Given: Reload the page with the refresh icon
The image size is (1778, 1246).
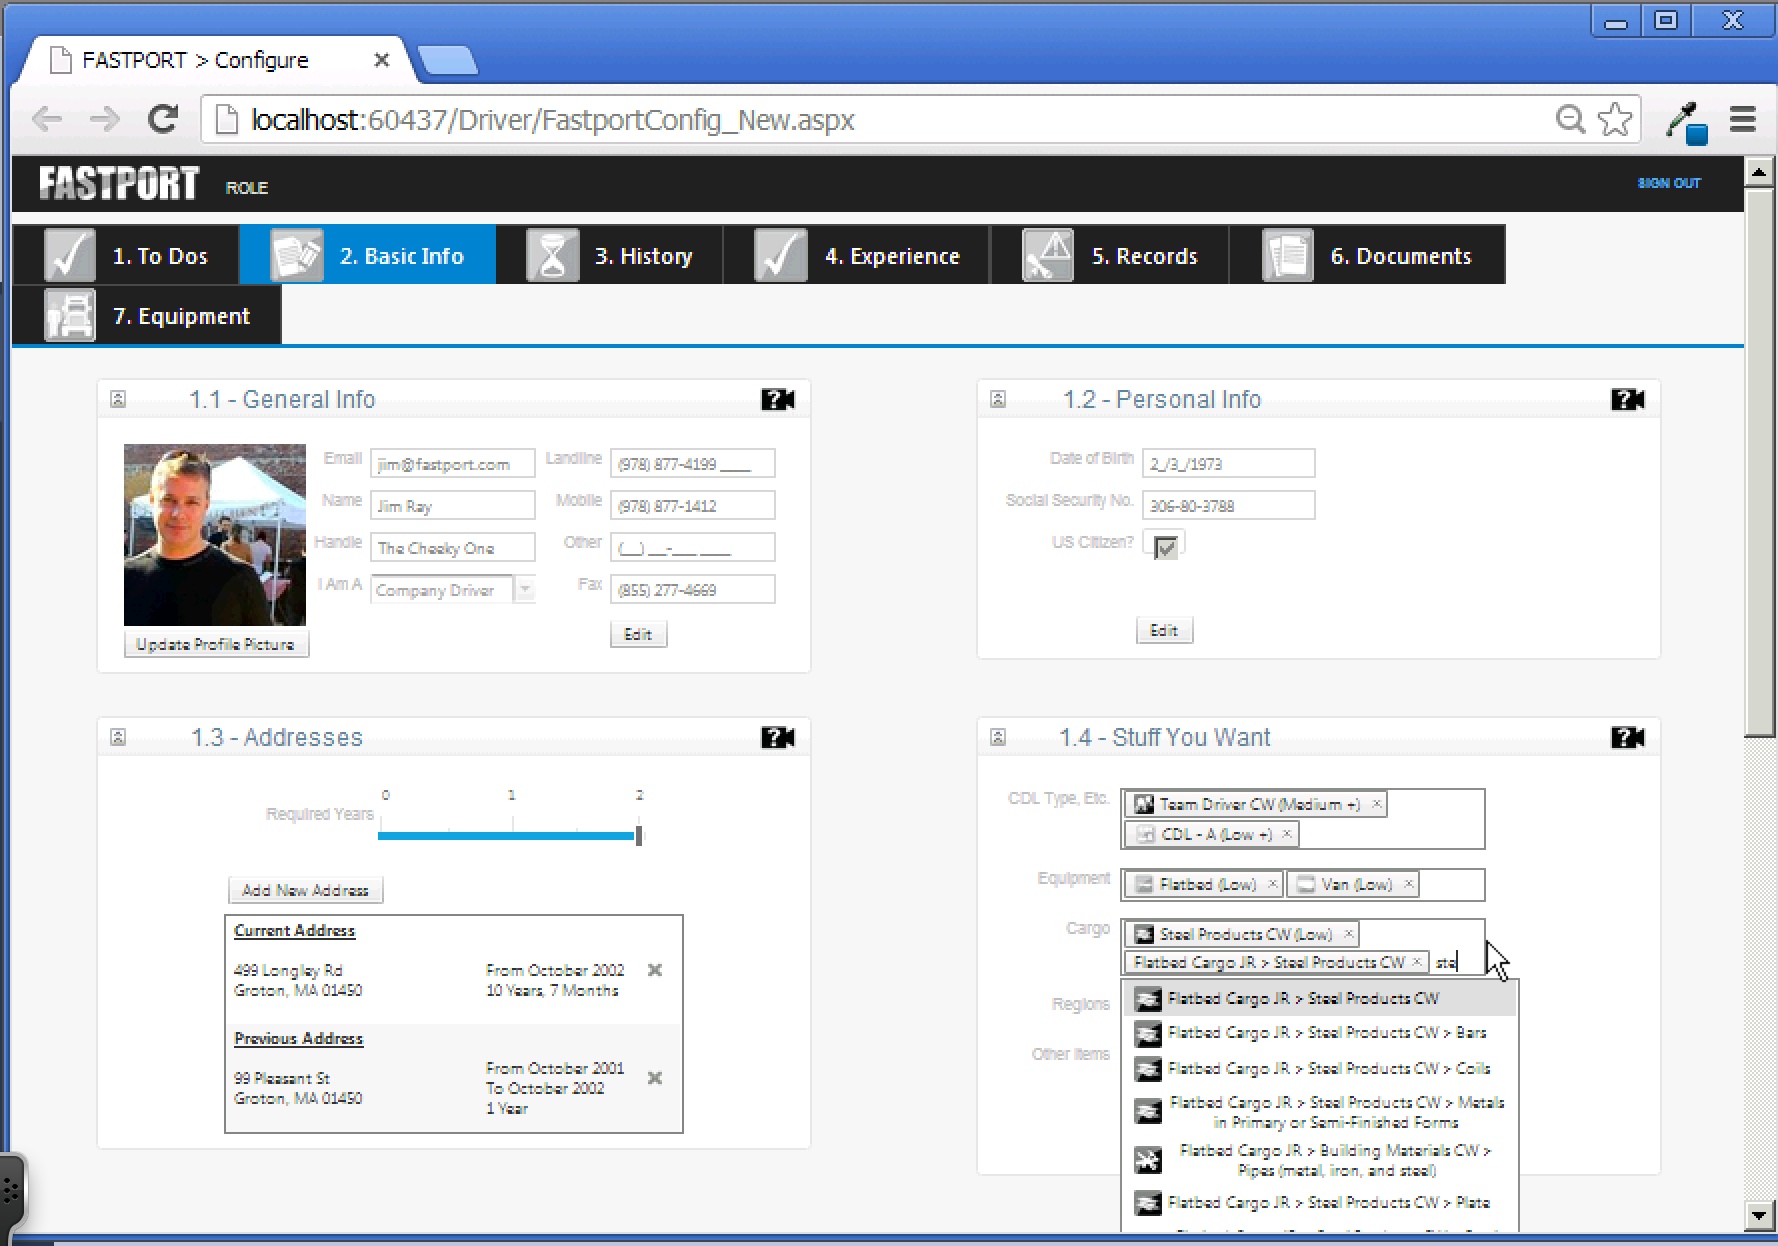Looking at the screenshot, I should [x=163, y=119].
